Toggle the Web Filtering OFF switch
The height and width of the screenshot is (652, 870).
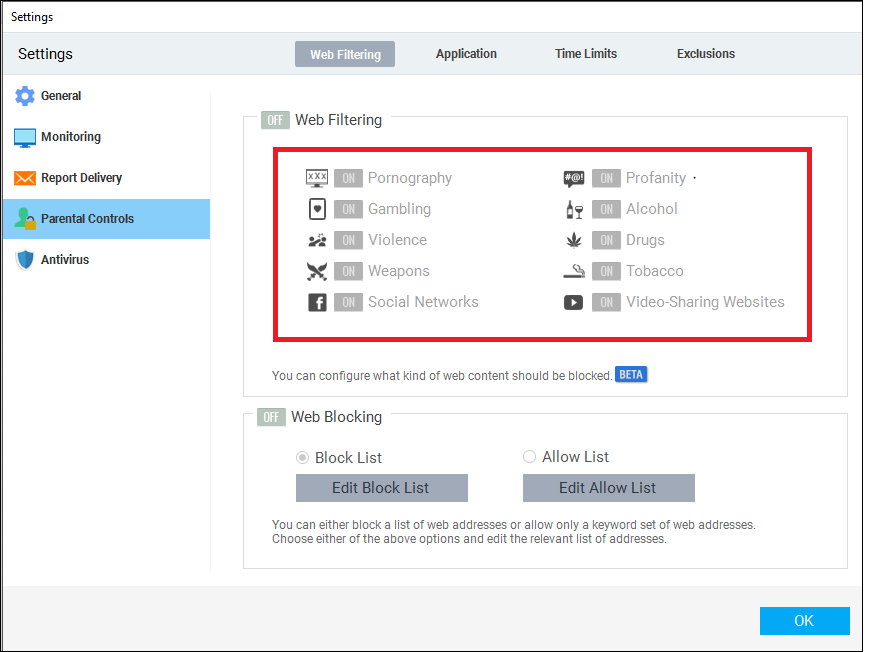pyautogui.click(x=275, y=120)
